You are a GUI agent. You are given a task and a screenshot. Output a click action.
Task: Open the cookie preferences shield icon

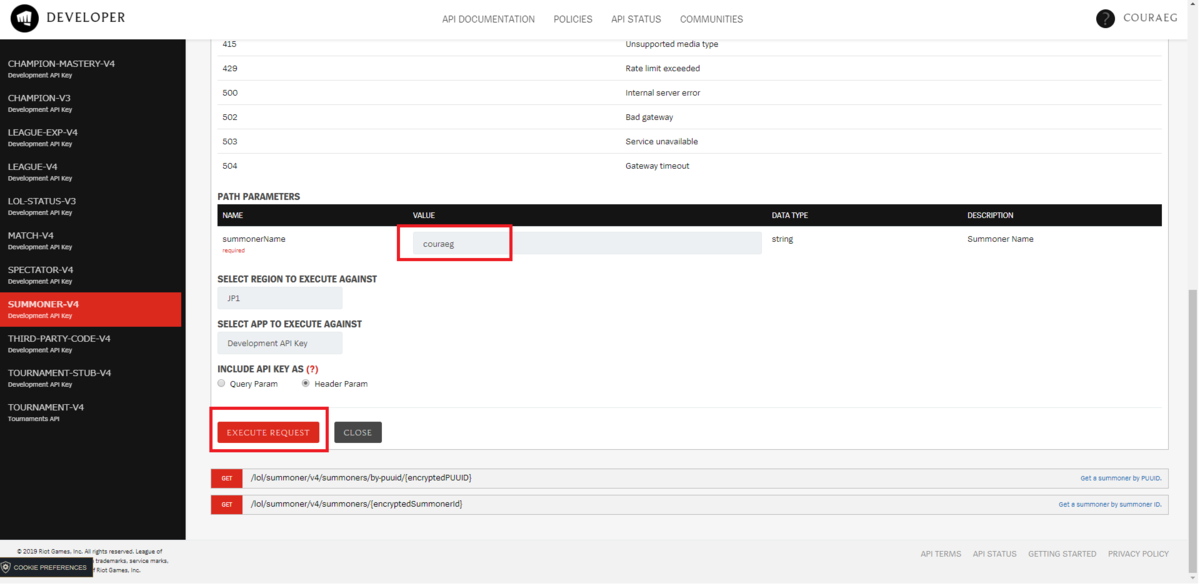[x=6, y=567]
